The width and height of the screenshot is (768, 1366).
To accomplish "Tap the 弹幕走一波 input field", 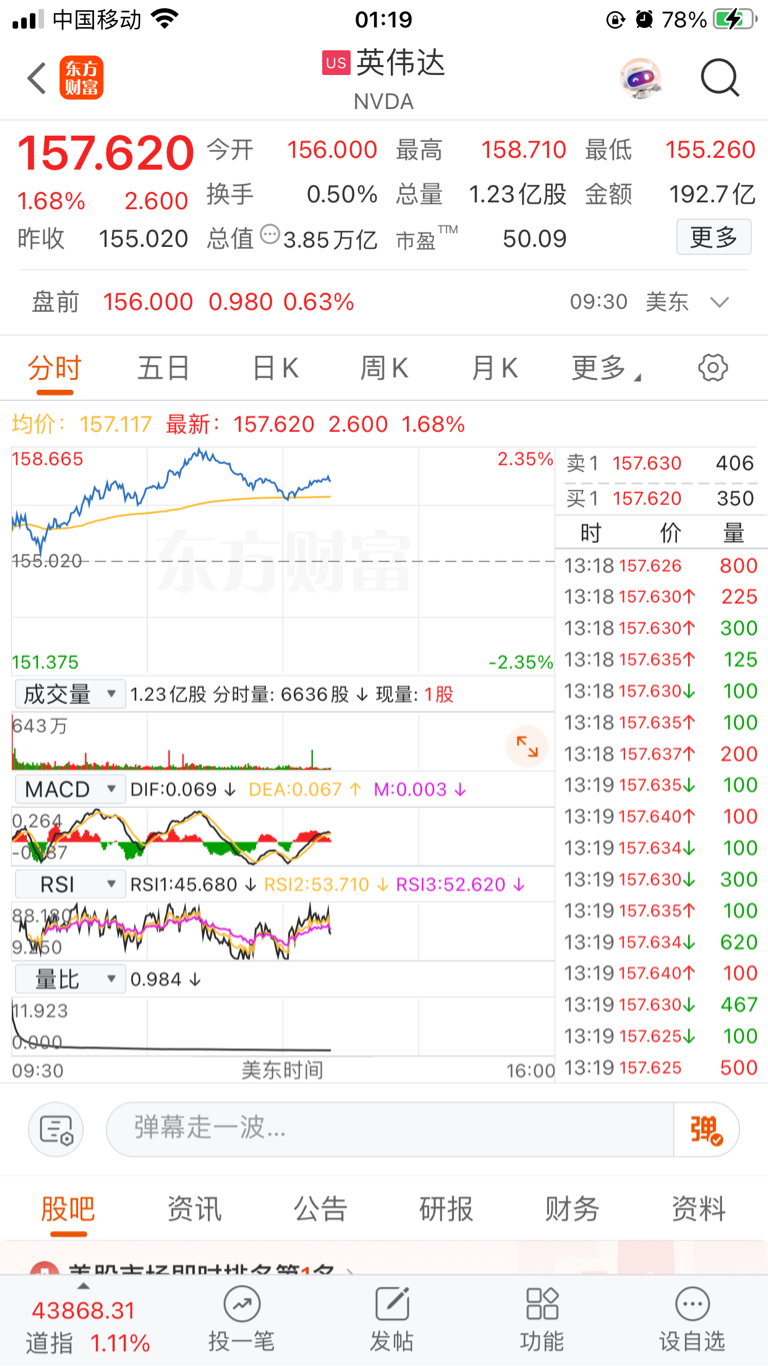I will 390,1130.
